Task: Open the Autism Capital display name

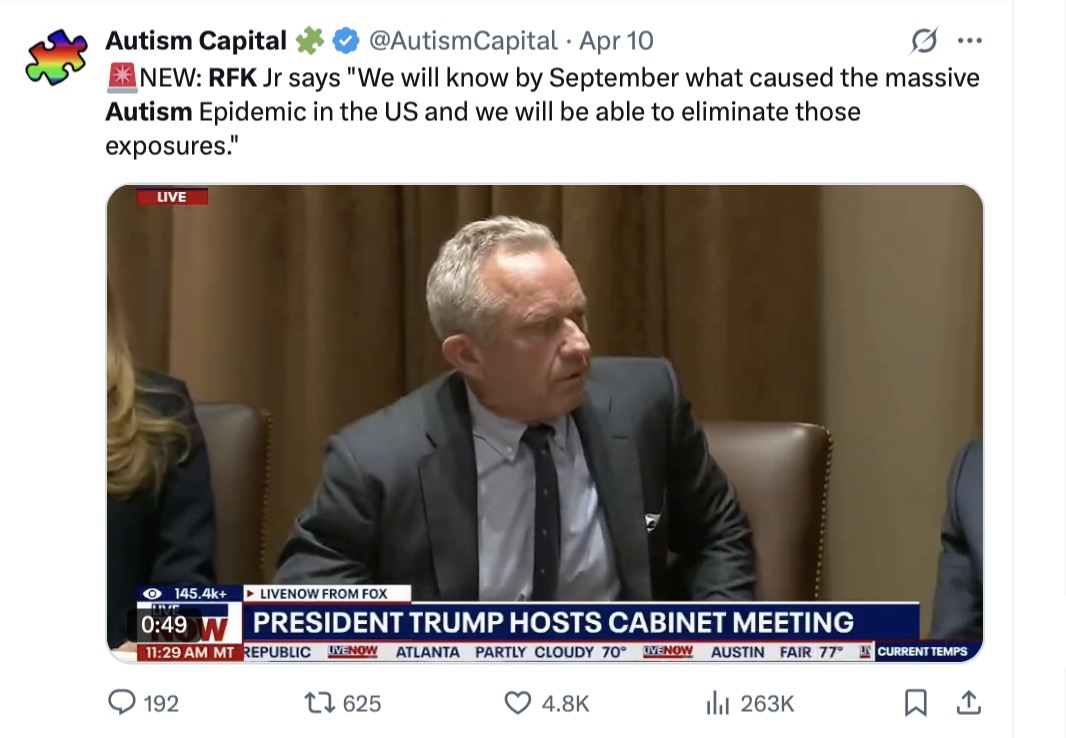Action: pyautogui.click(x=196, y=41)
